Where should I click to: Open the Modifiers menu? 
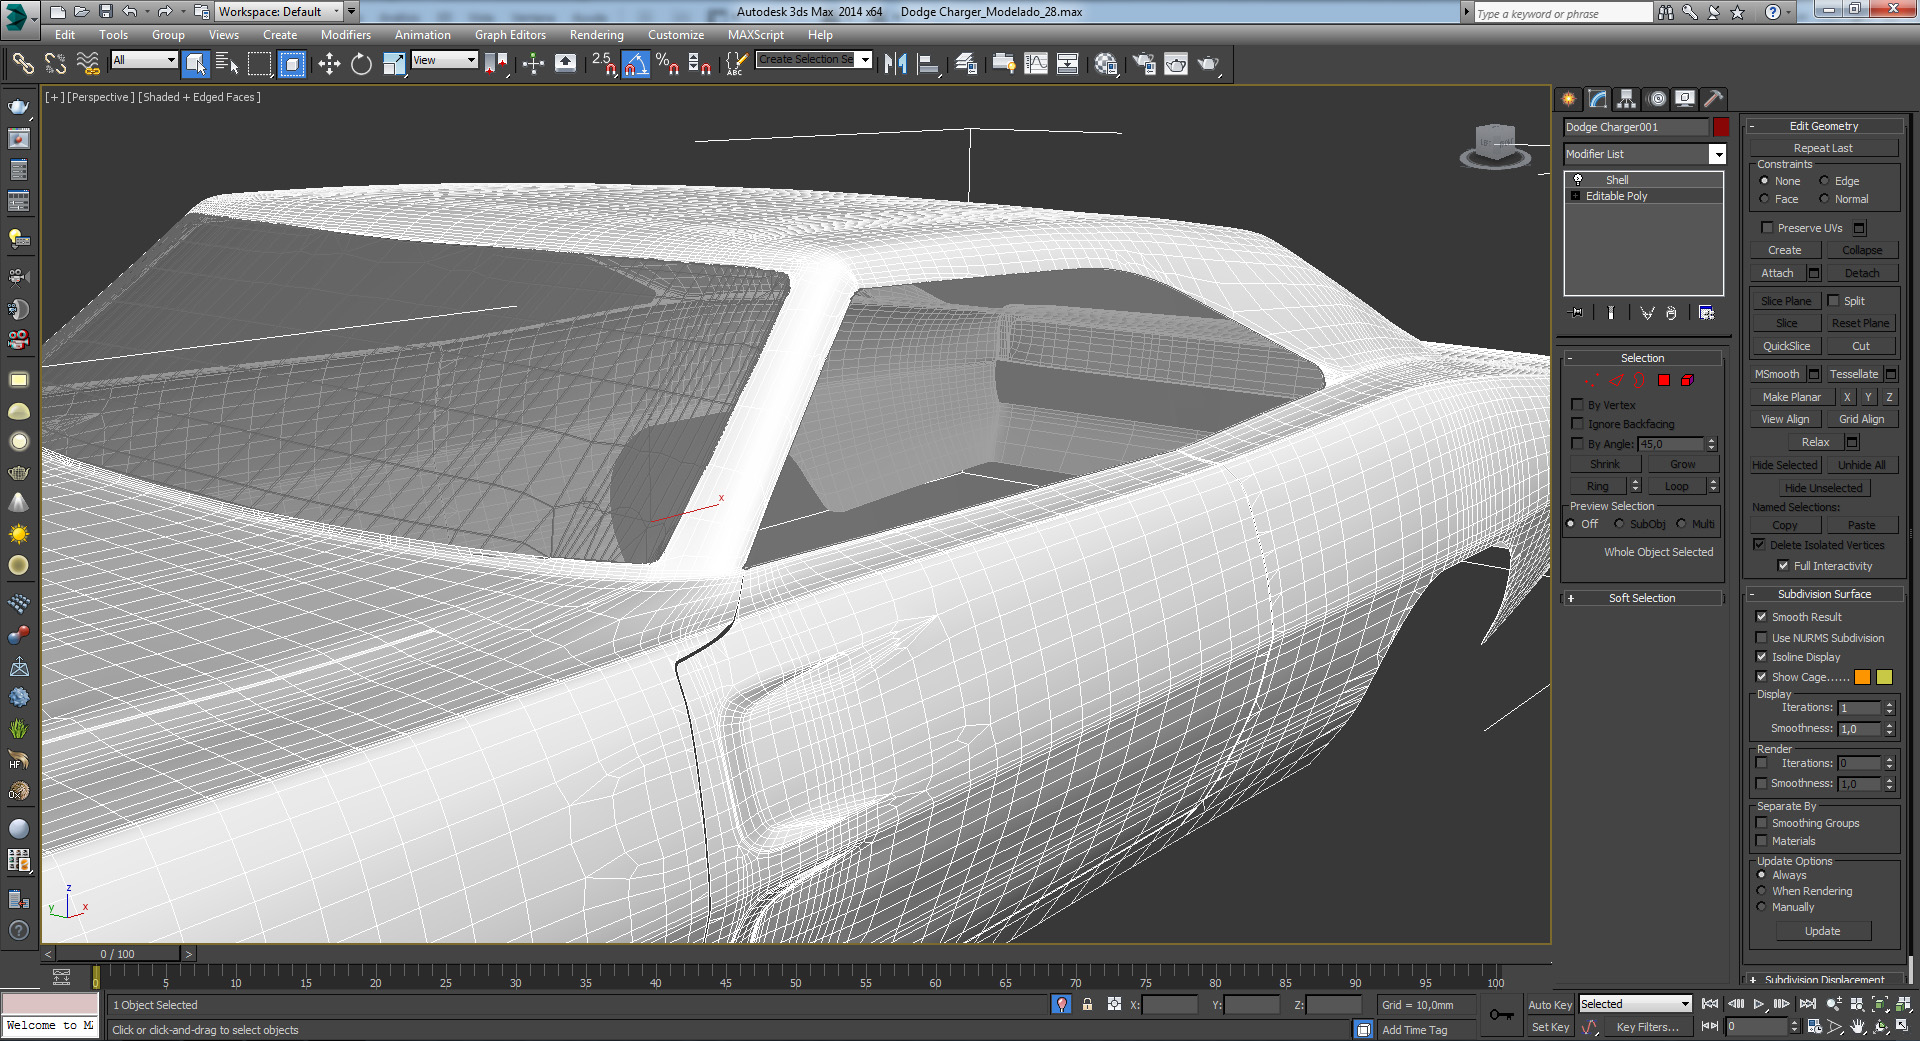(345, 35)
